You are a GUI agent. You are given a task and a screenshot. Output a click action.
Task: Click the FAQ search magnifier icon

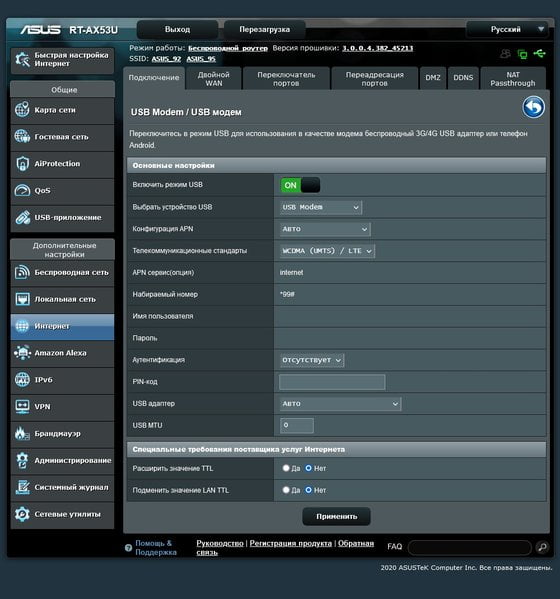pos(542,547)
